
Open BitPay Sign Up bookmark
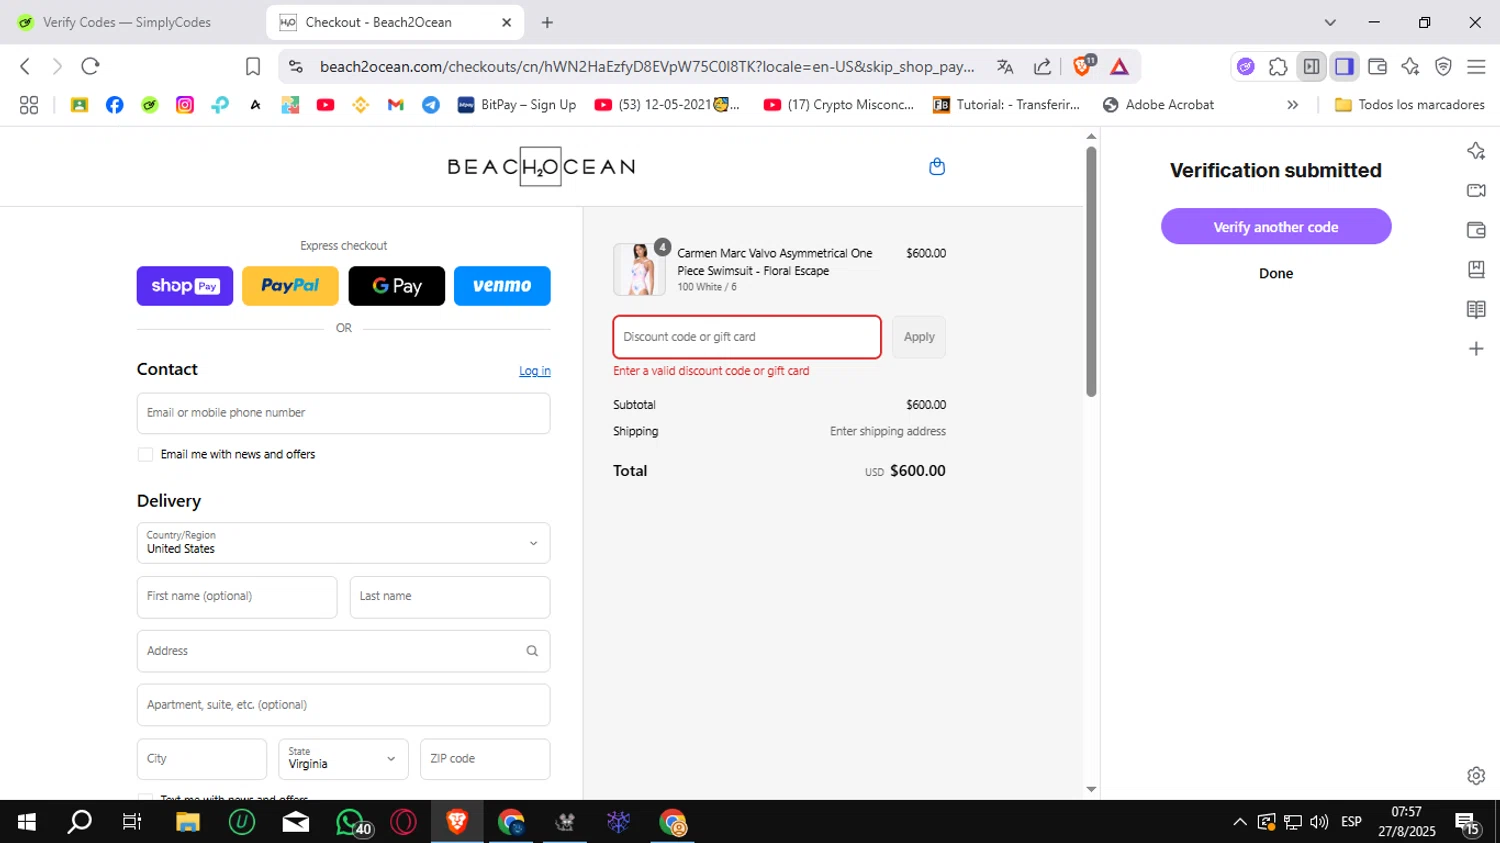517,104
